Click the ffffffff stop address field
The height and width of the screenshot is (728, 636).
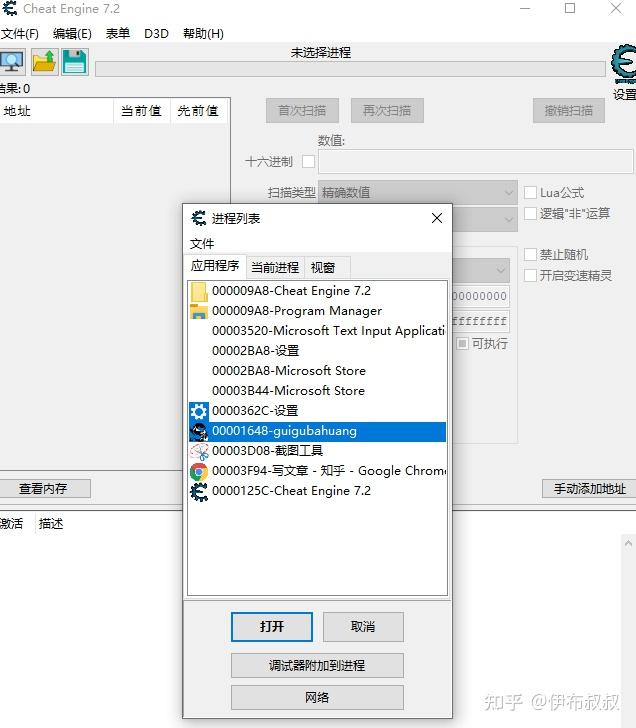[x=481, y=321]
